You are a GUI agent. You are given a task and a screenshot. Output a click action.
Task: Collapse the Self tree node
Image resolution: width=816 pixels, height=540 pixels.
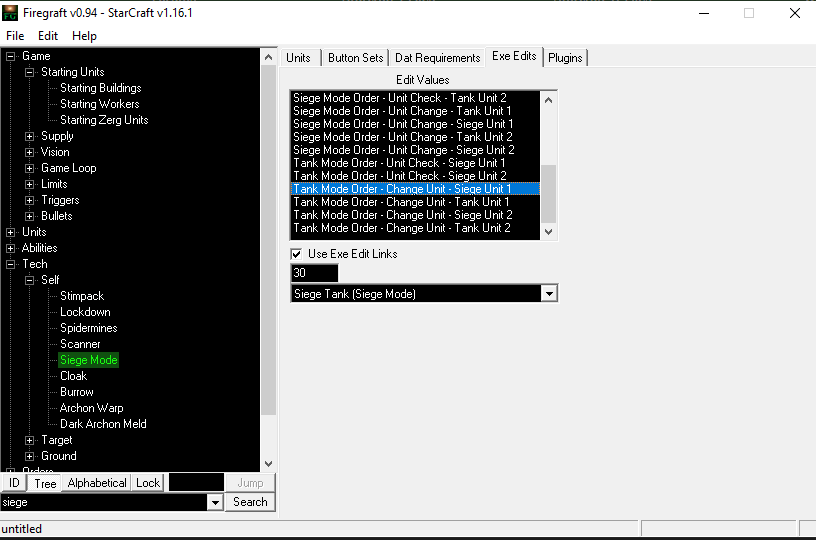click(x=30, y=280)
